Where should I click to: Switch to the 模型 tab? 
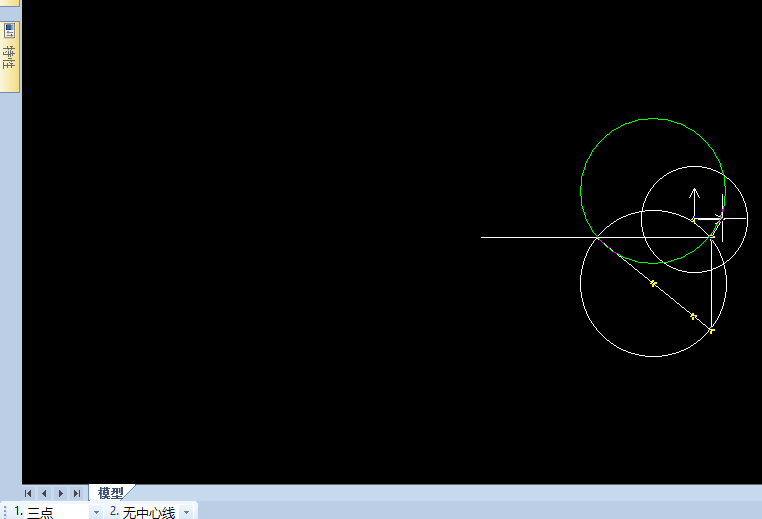tap(111, 493)
